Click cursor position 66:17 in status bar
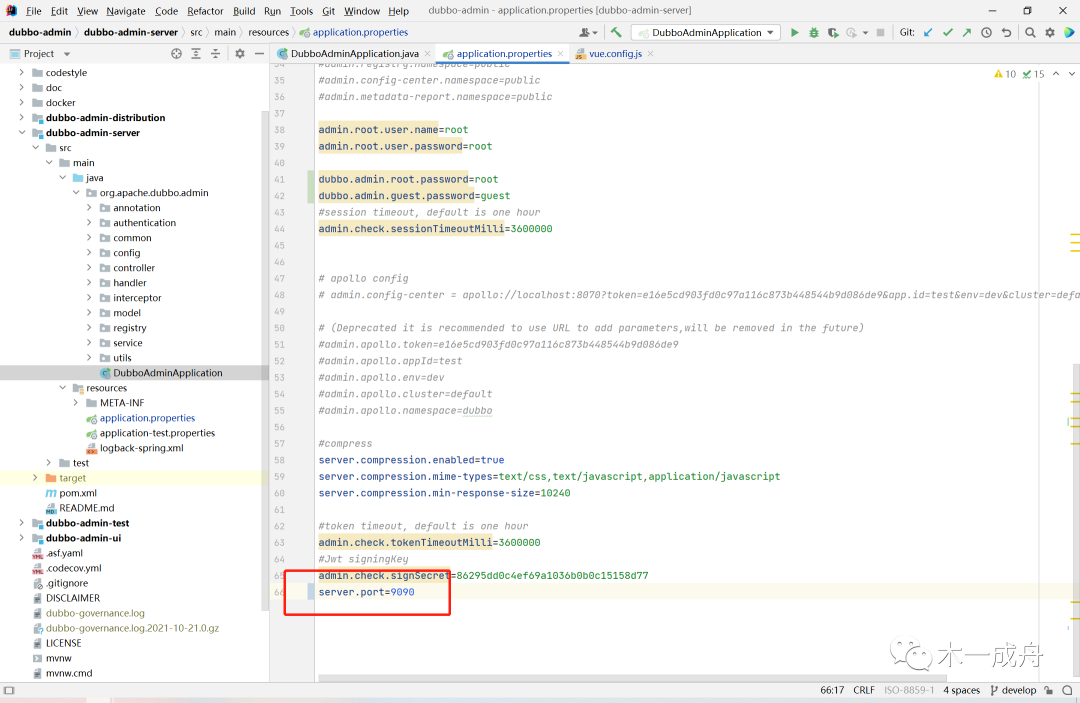 click(832, 690)
